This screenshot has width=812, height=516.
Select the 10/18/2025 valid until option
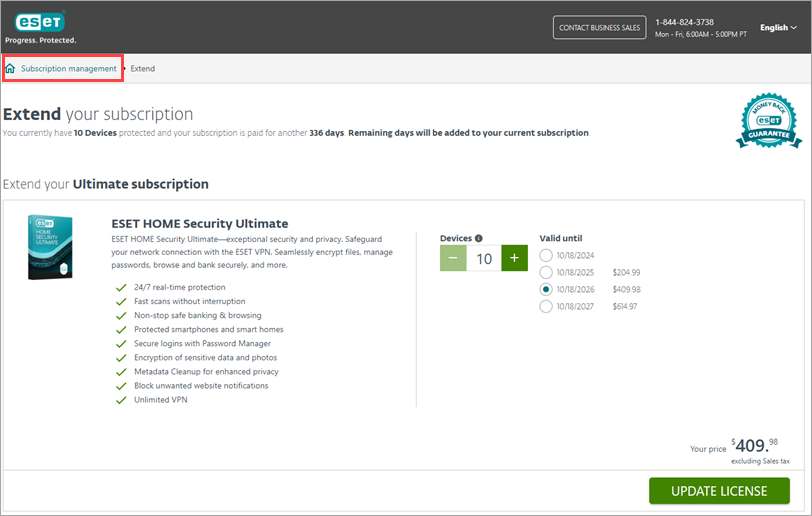coord(546,272)
